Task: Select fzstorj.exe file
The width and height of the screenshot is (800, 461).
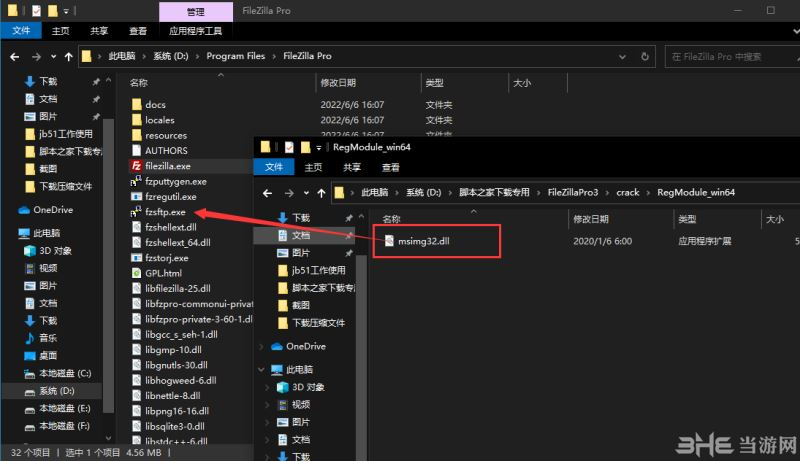Action: (166, 258)
